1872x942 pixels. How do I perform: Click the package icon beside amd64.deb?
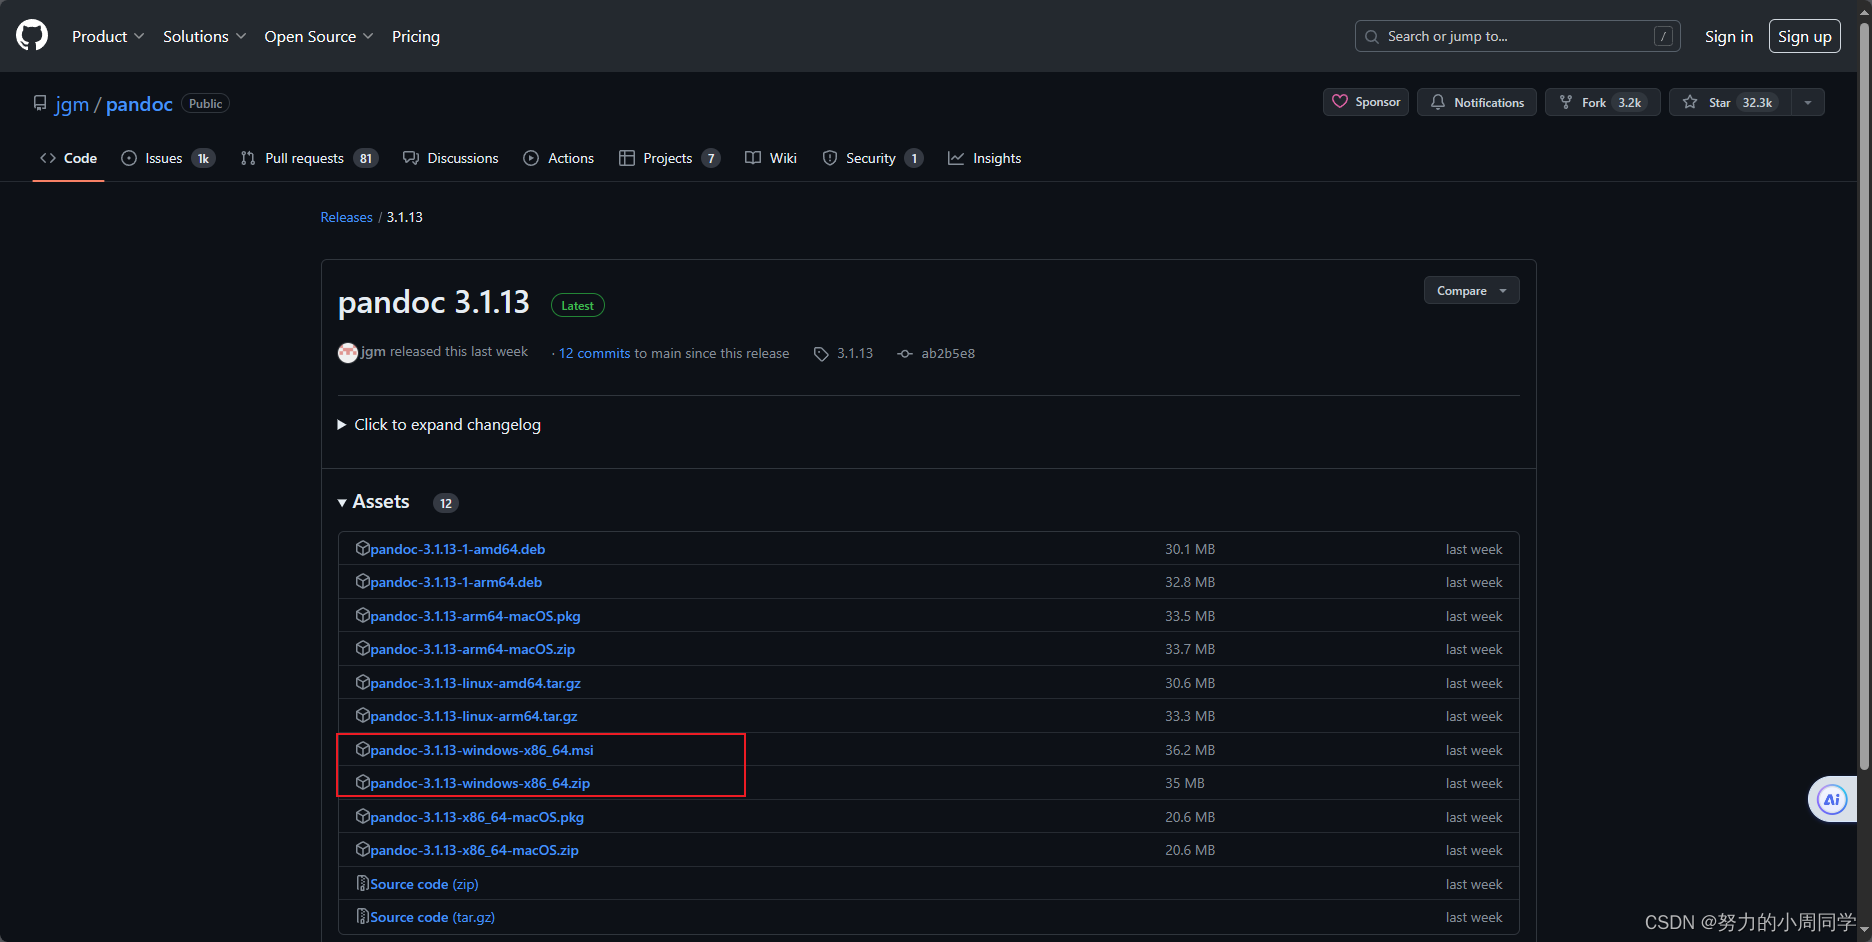click(x=363, y=548)
